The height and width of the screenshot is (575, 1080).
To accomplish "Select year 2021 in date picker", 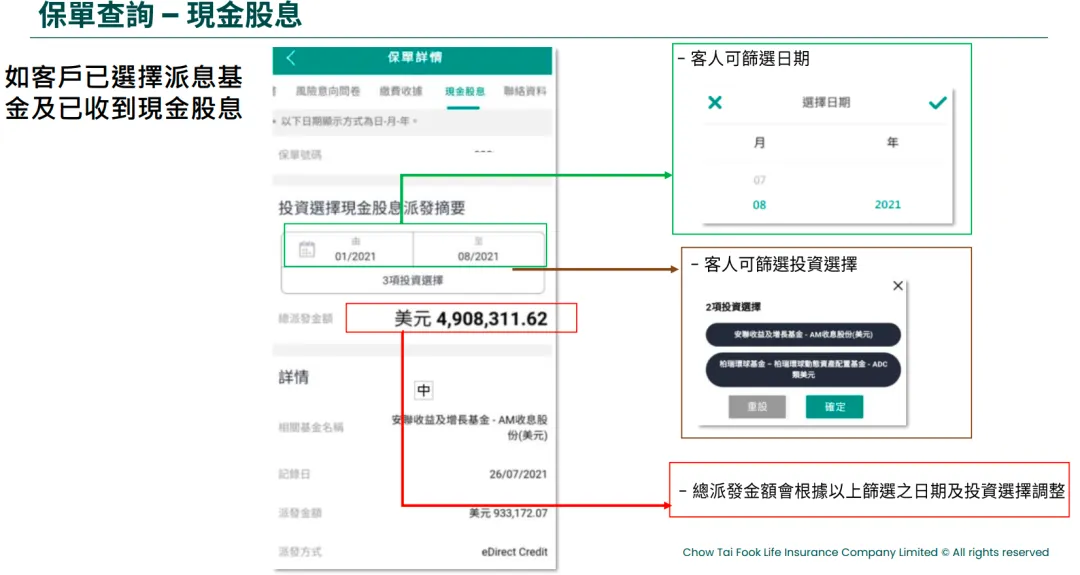I will 888,205.
